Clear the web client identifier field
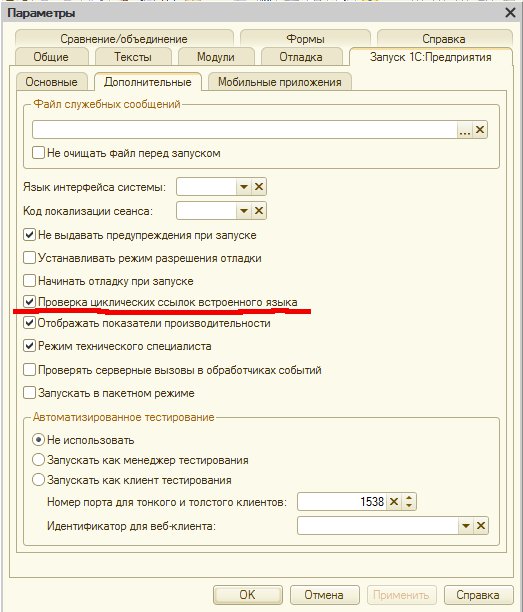Screen dimensions: 523x612 tap(480, 526)
